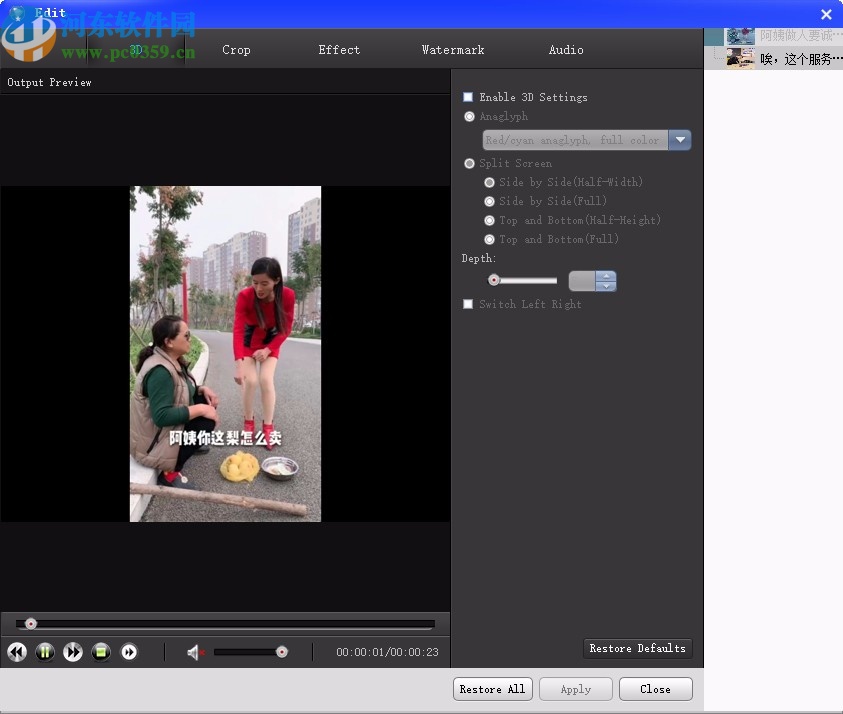
Task: Mute the preview audio speaker icon
Action: click(x=193, y=652)
